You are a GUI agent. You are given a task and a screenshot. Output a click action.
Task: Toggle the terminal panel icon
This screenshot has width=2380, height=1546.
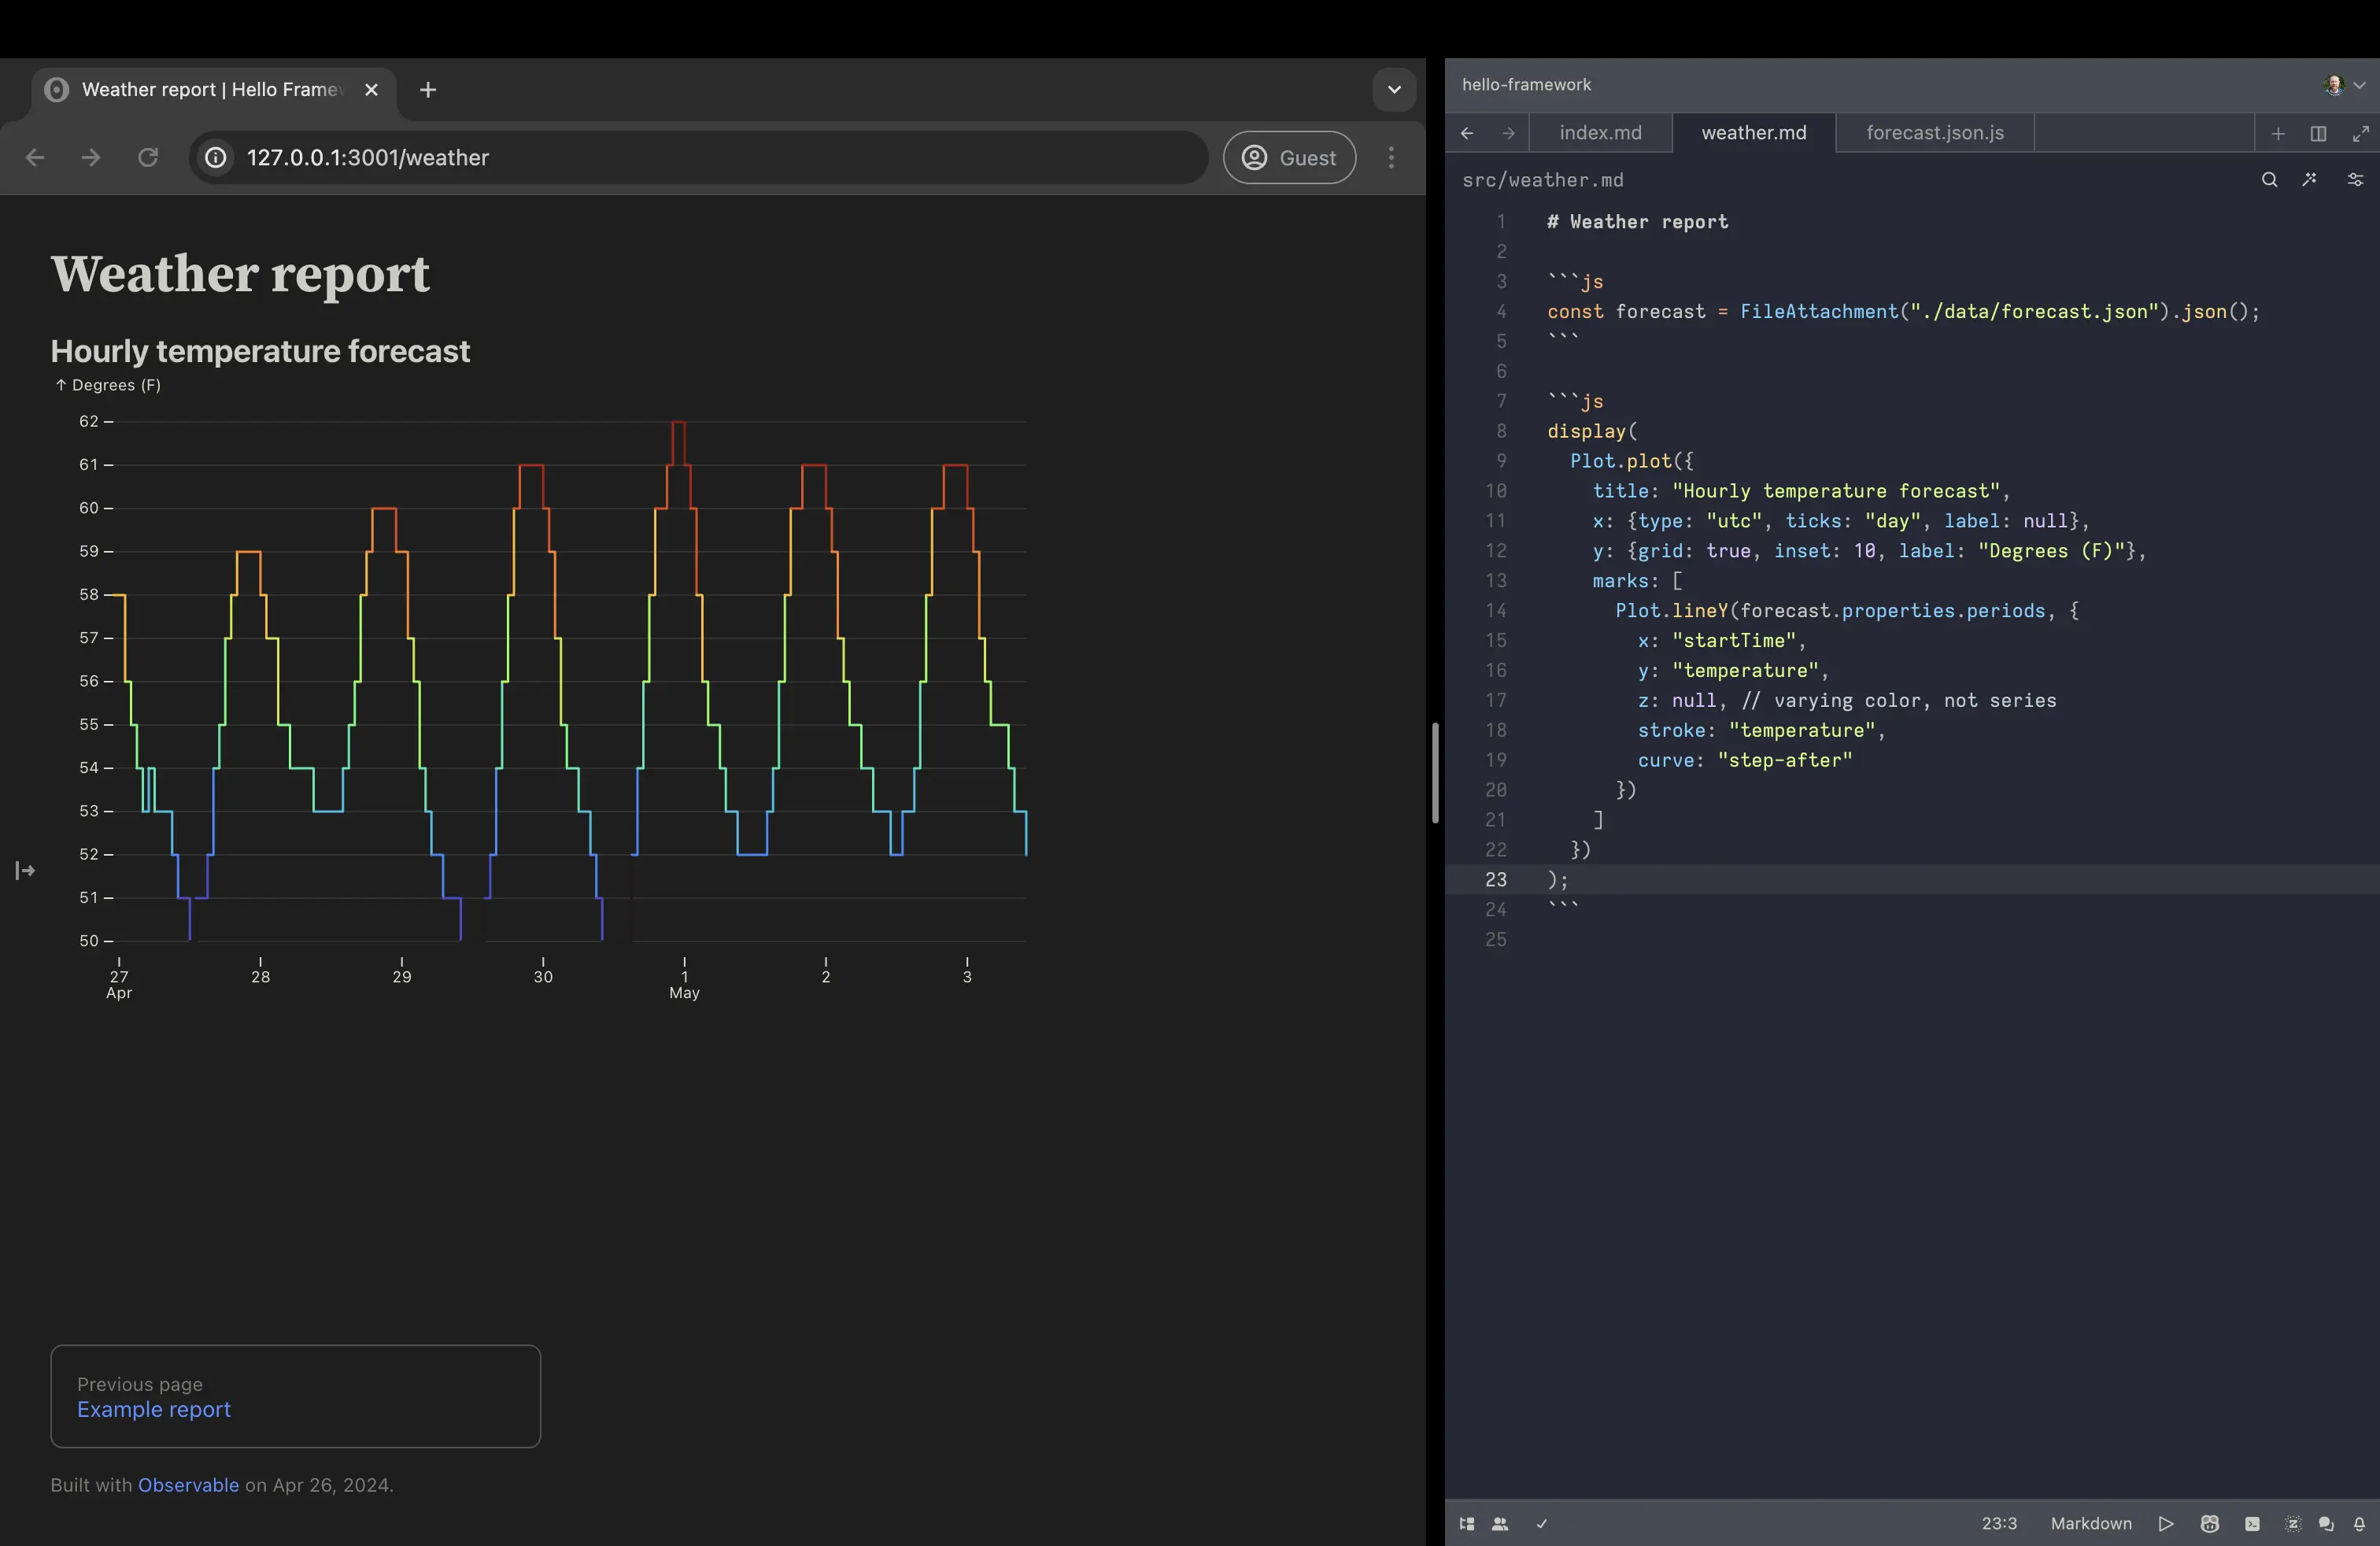(2252, 1524)
